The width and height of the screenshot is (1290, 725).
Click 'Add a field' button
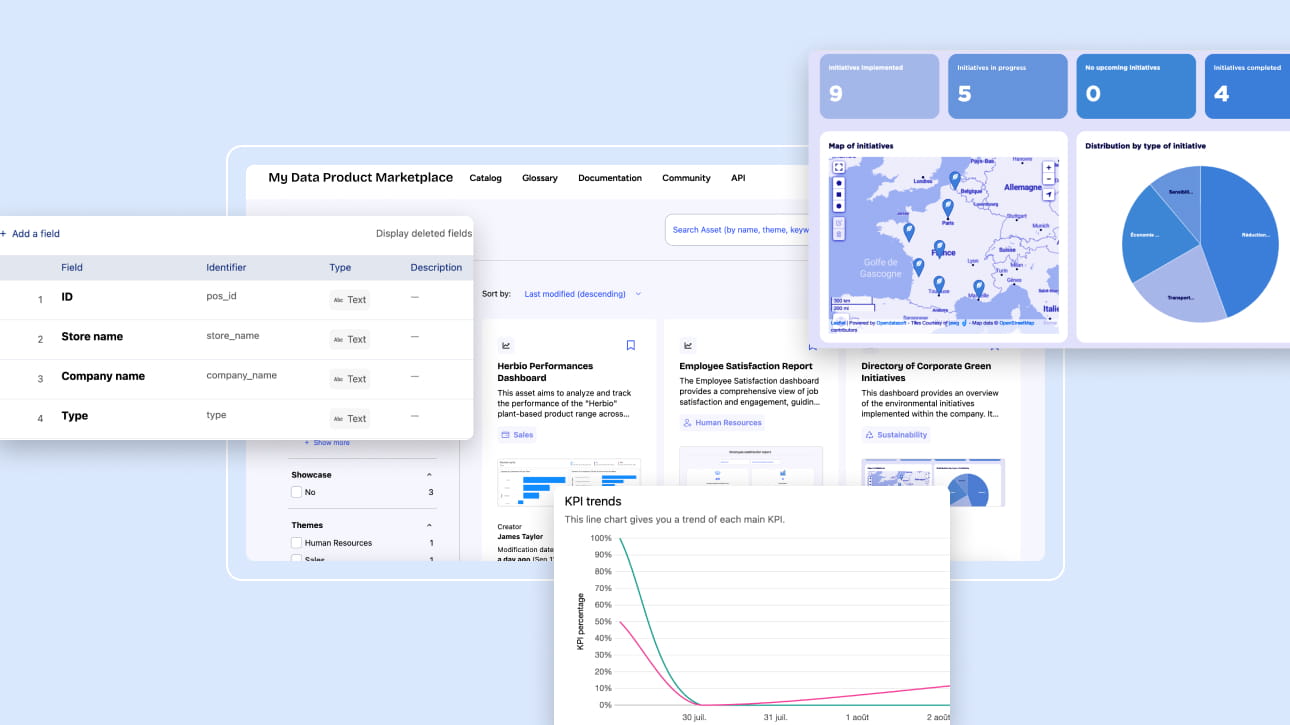coord(31,234)
